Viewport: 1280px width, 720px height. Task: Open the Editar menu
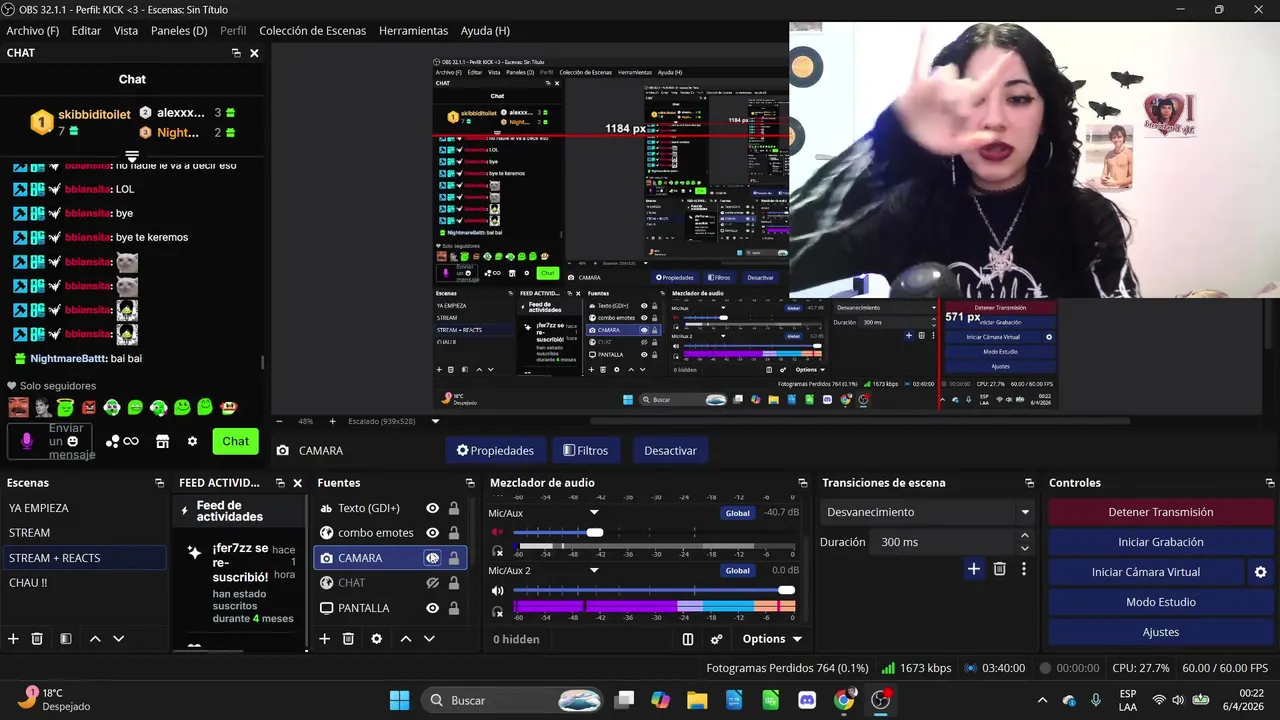pos(86,31)
